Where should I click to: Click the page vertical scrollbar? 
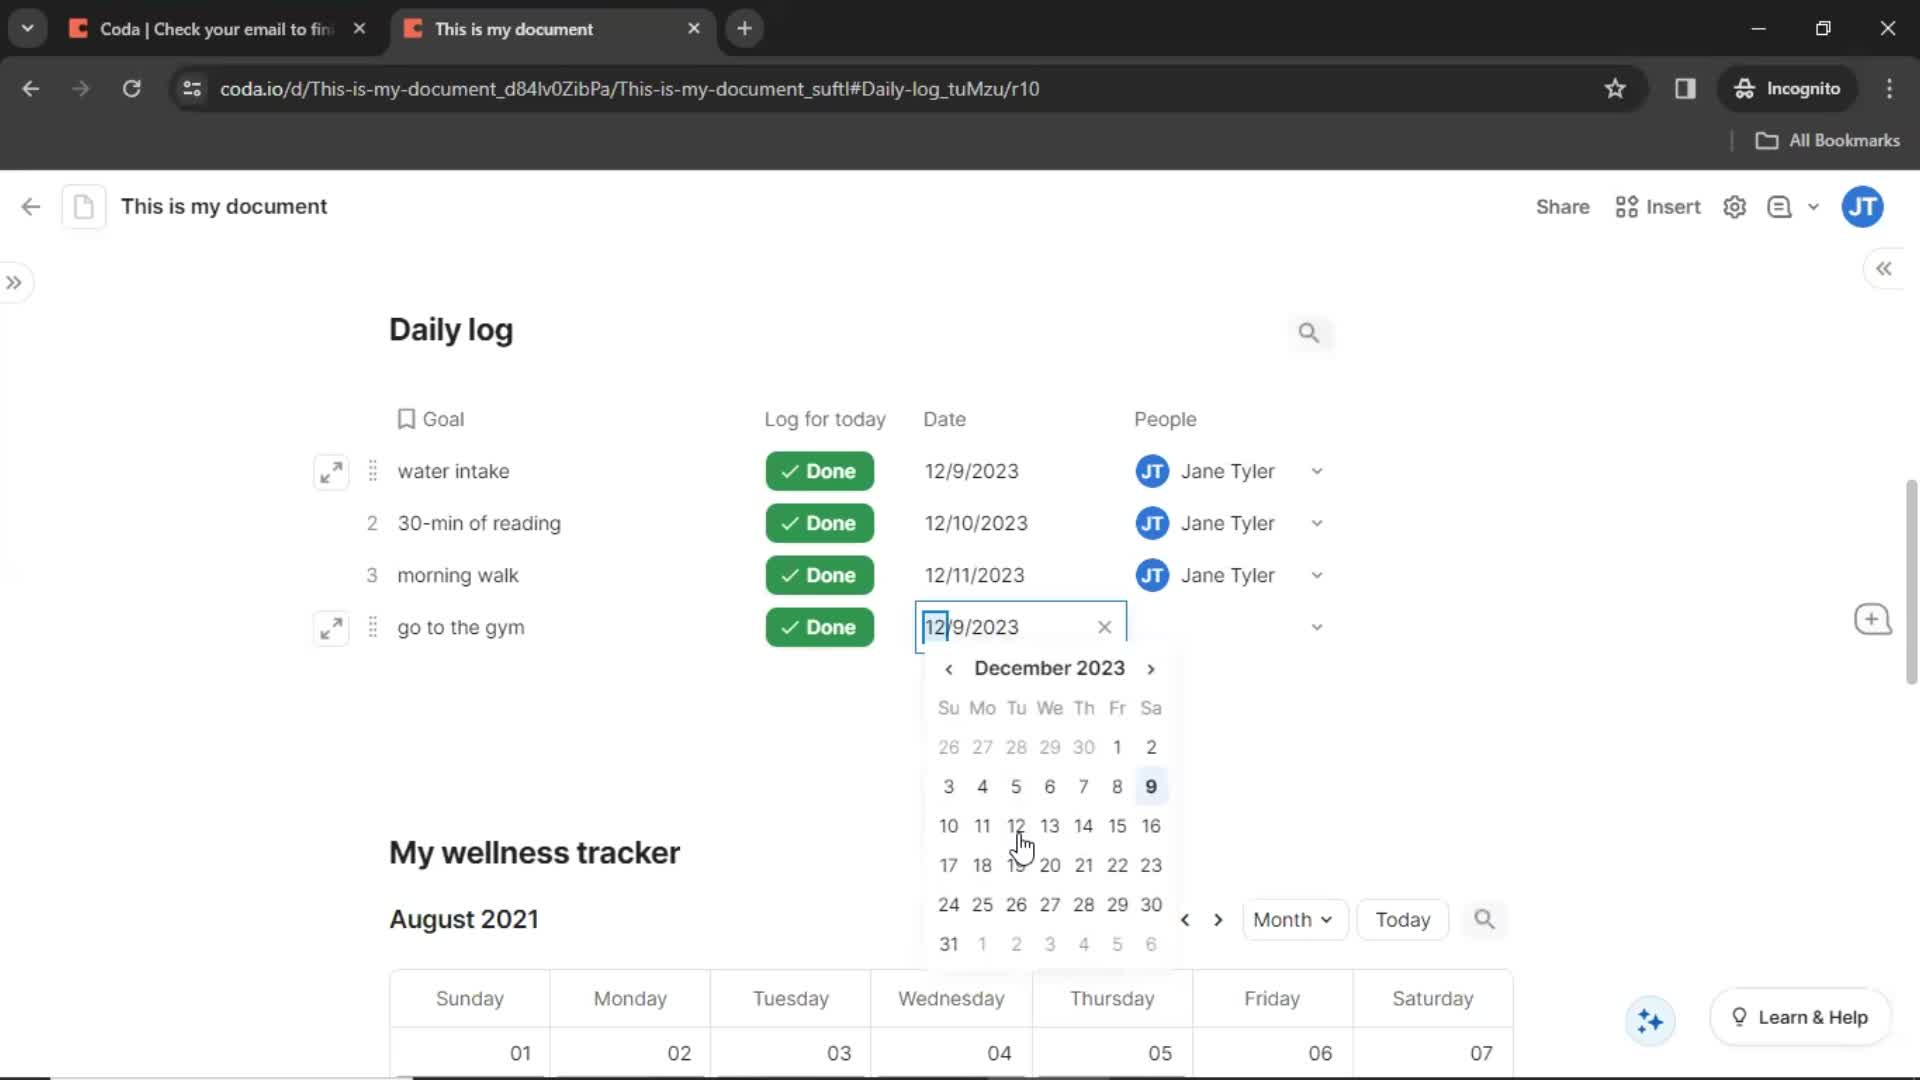click(1911, 582)
